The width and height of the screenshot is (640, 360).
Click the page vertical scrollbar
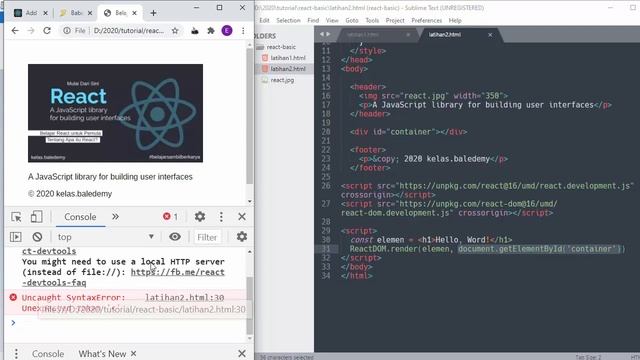click(249, 116)
